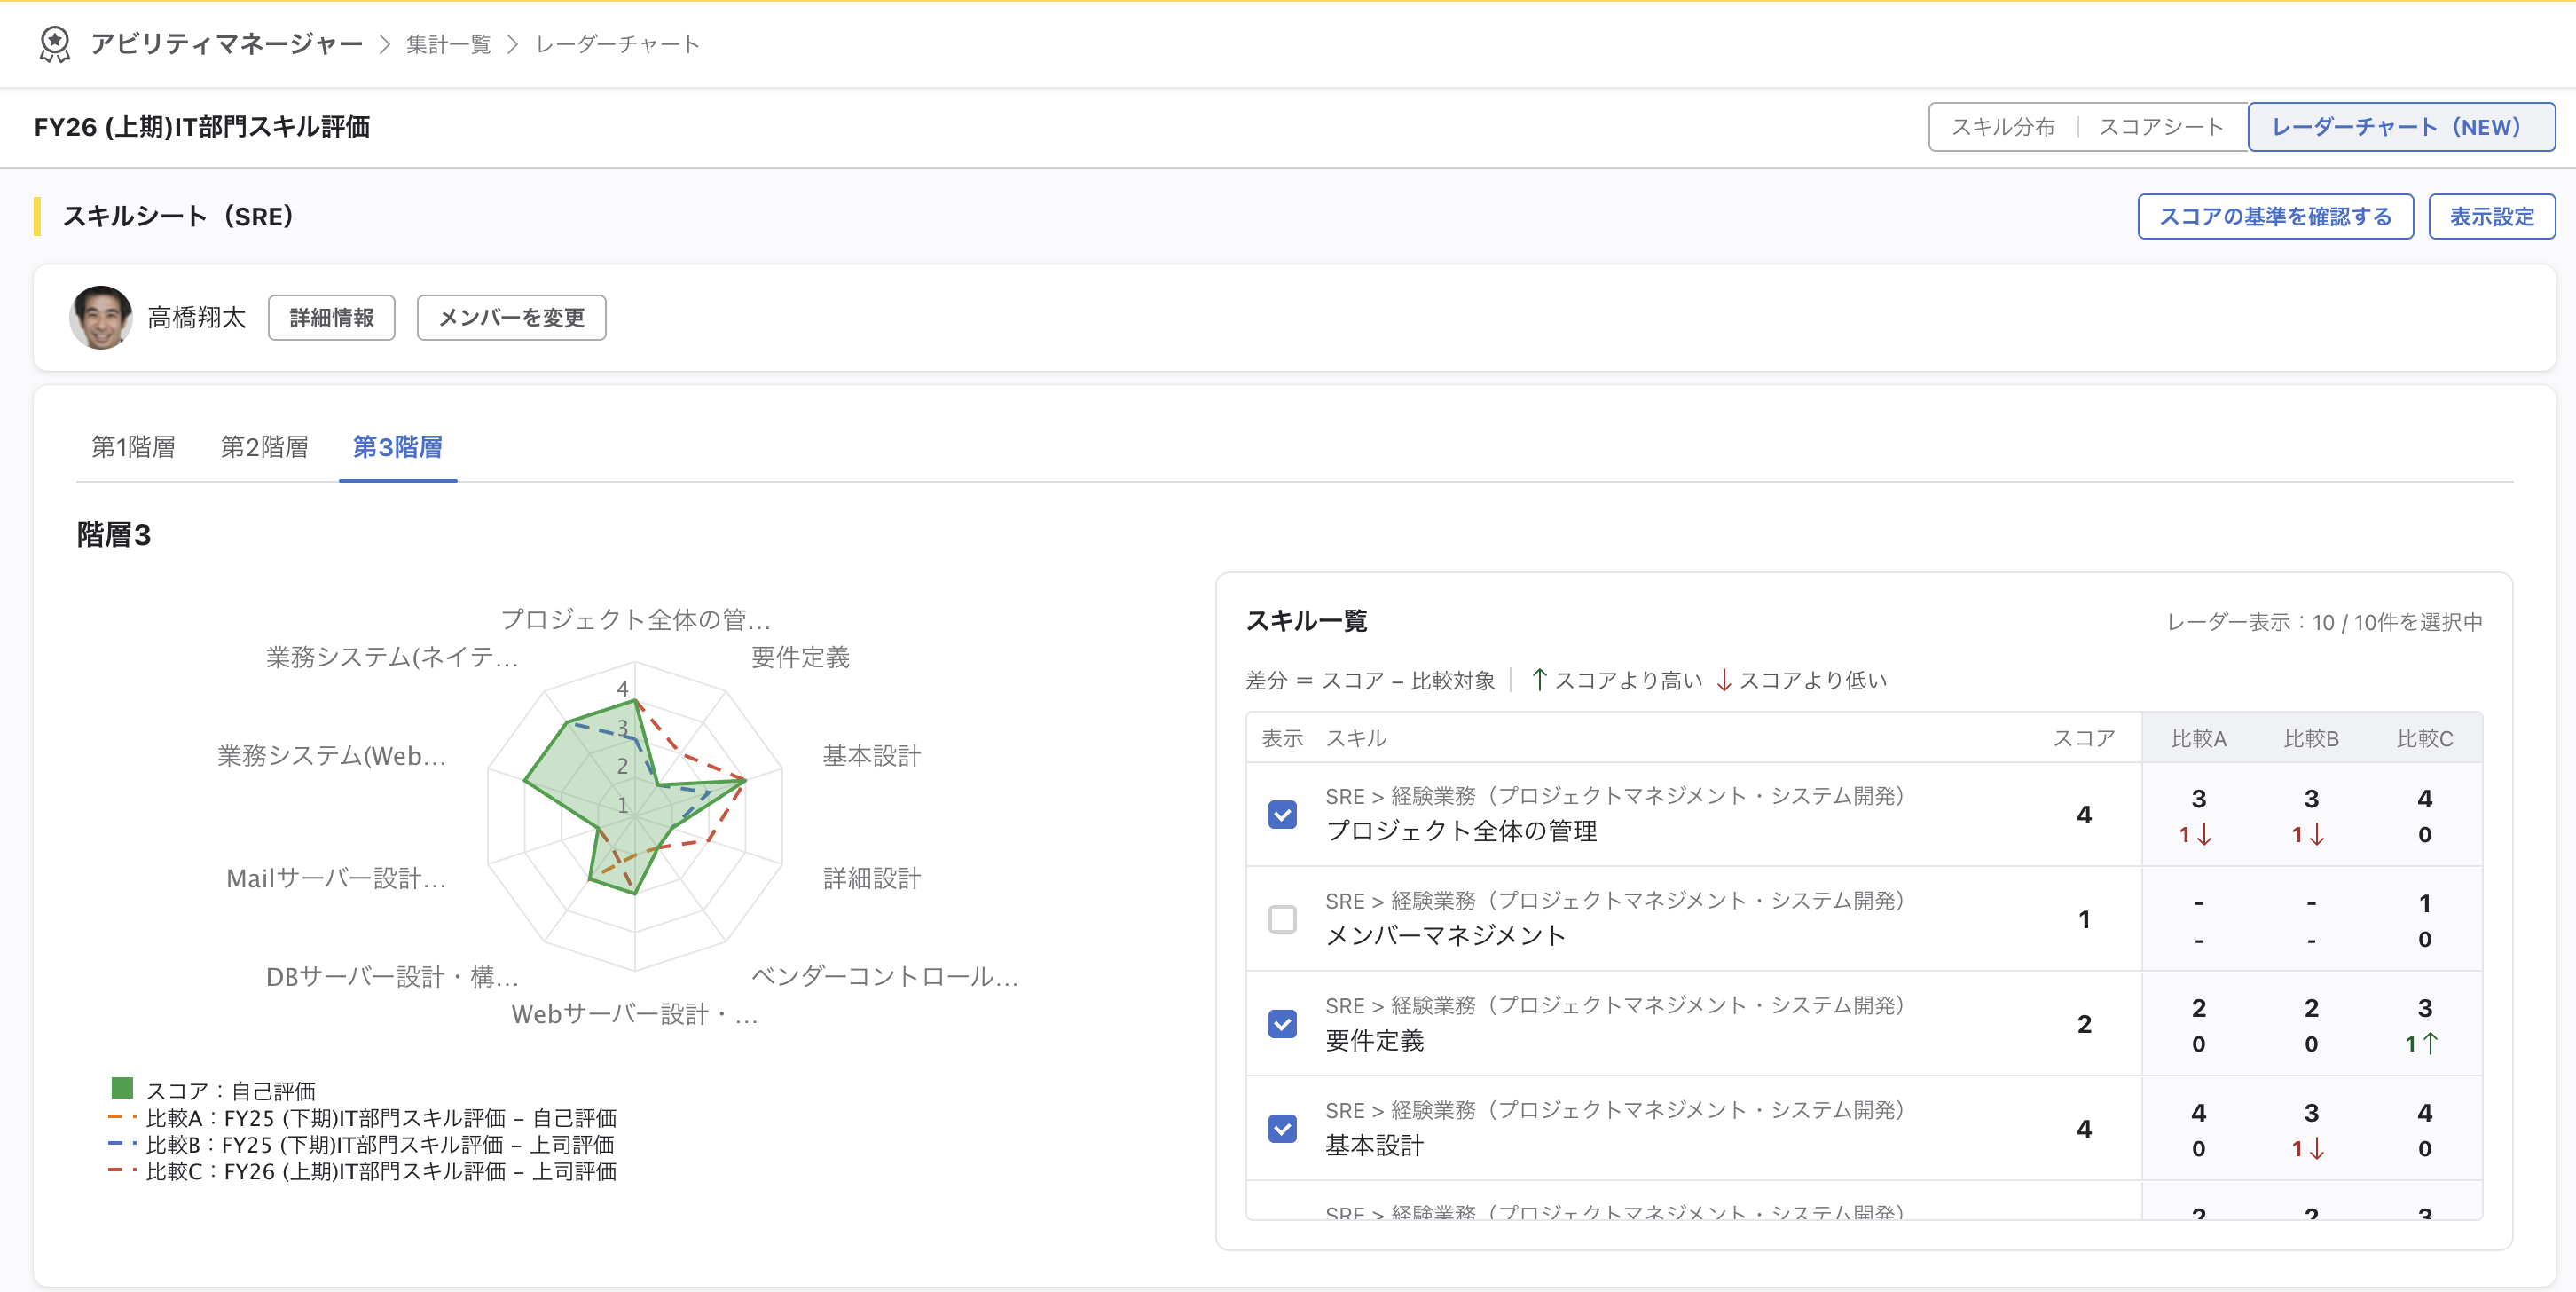
Task: Click red down arrow beside スコアより低い legend
Action: (x=1724, y=680)
